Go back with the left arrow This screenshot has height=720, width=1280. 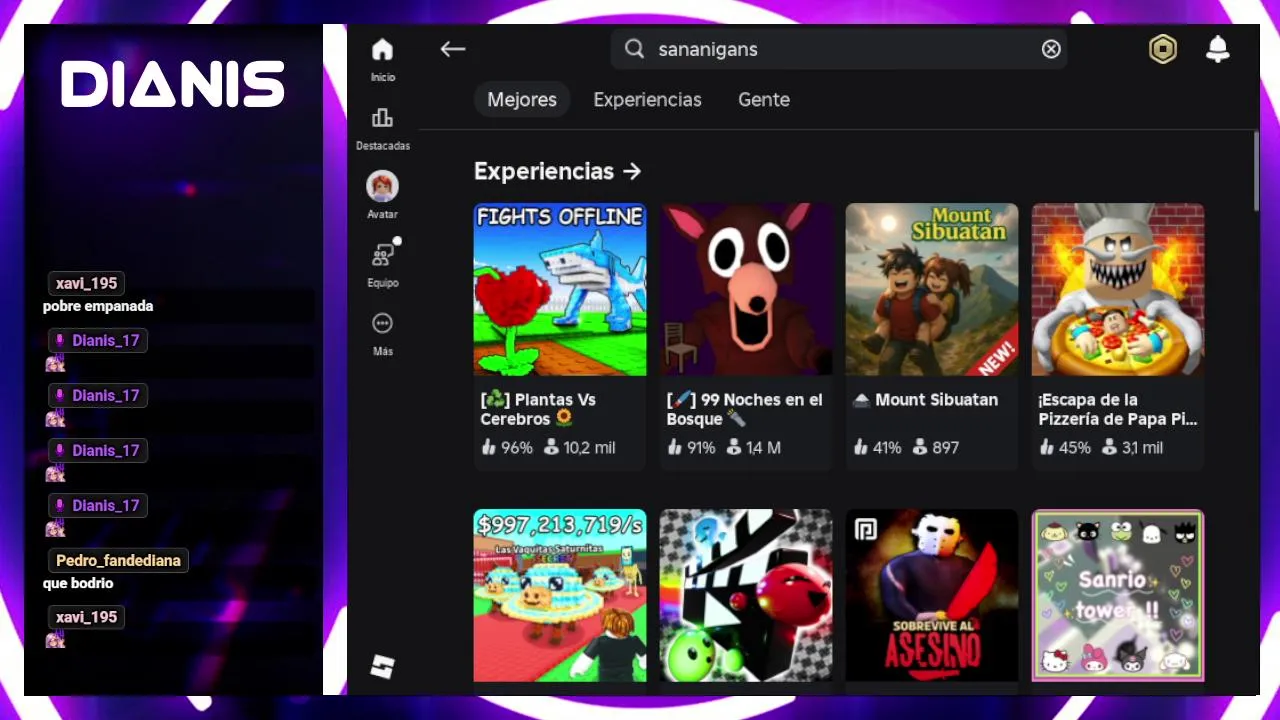(x=453, y=49)
